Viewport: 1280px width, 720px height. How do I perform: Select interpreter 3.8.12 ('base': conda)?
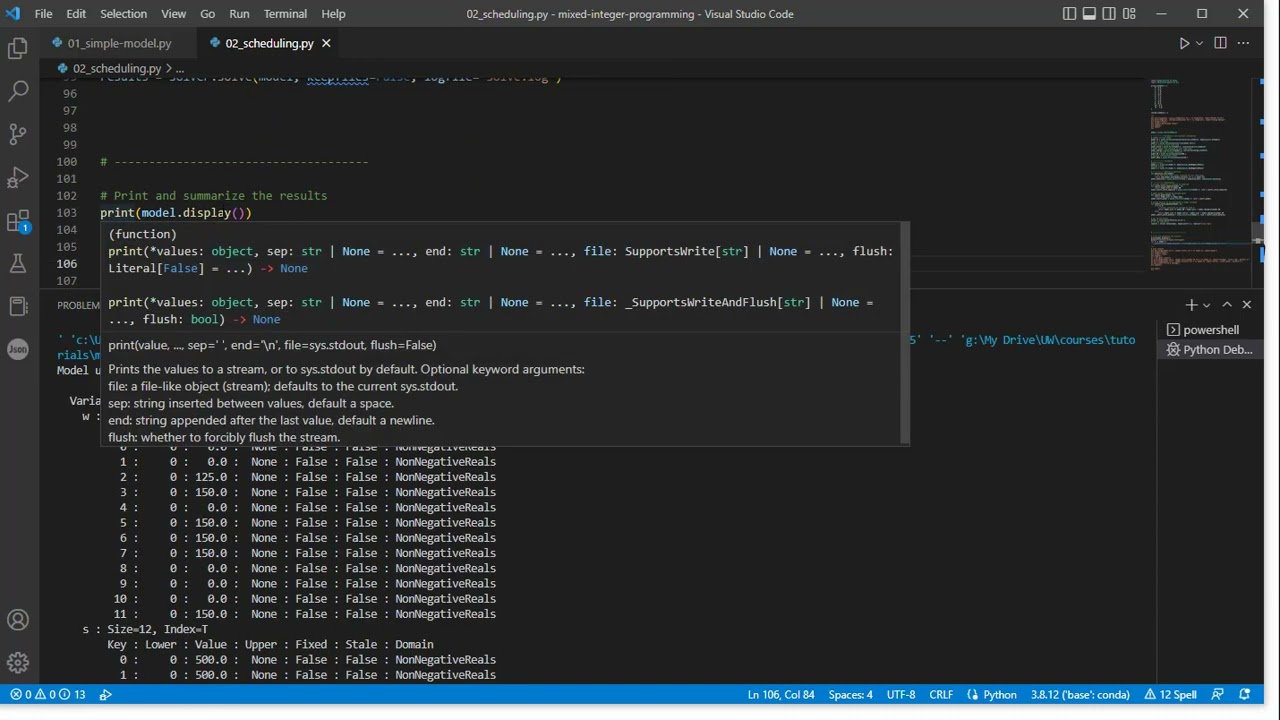[1080, 694]
